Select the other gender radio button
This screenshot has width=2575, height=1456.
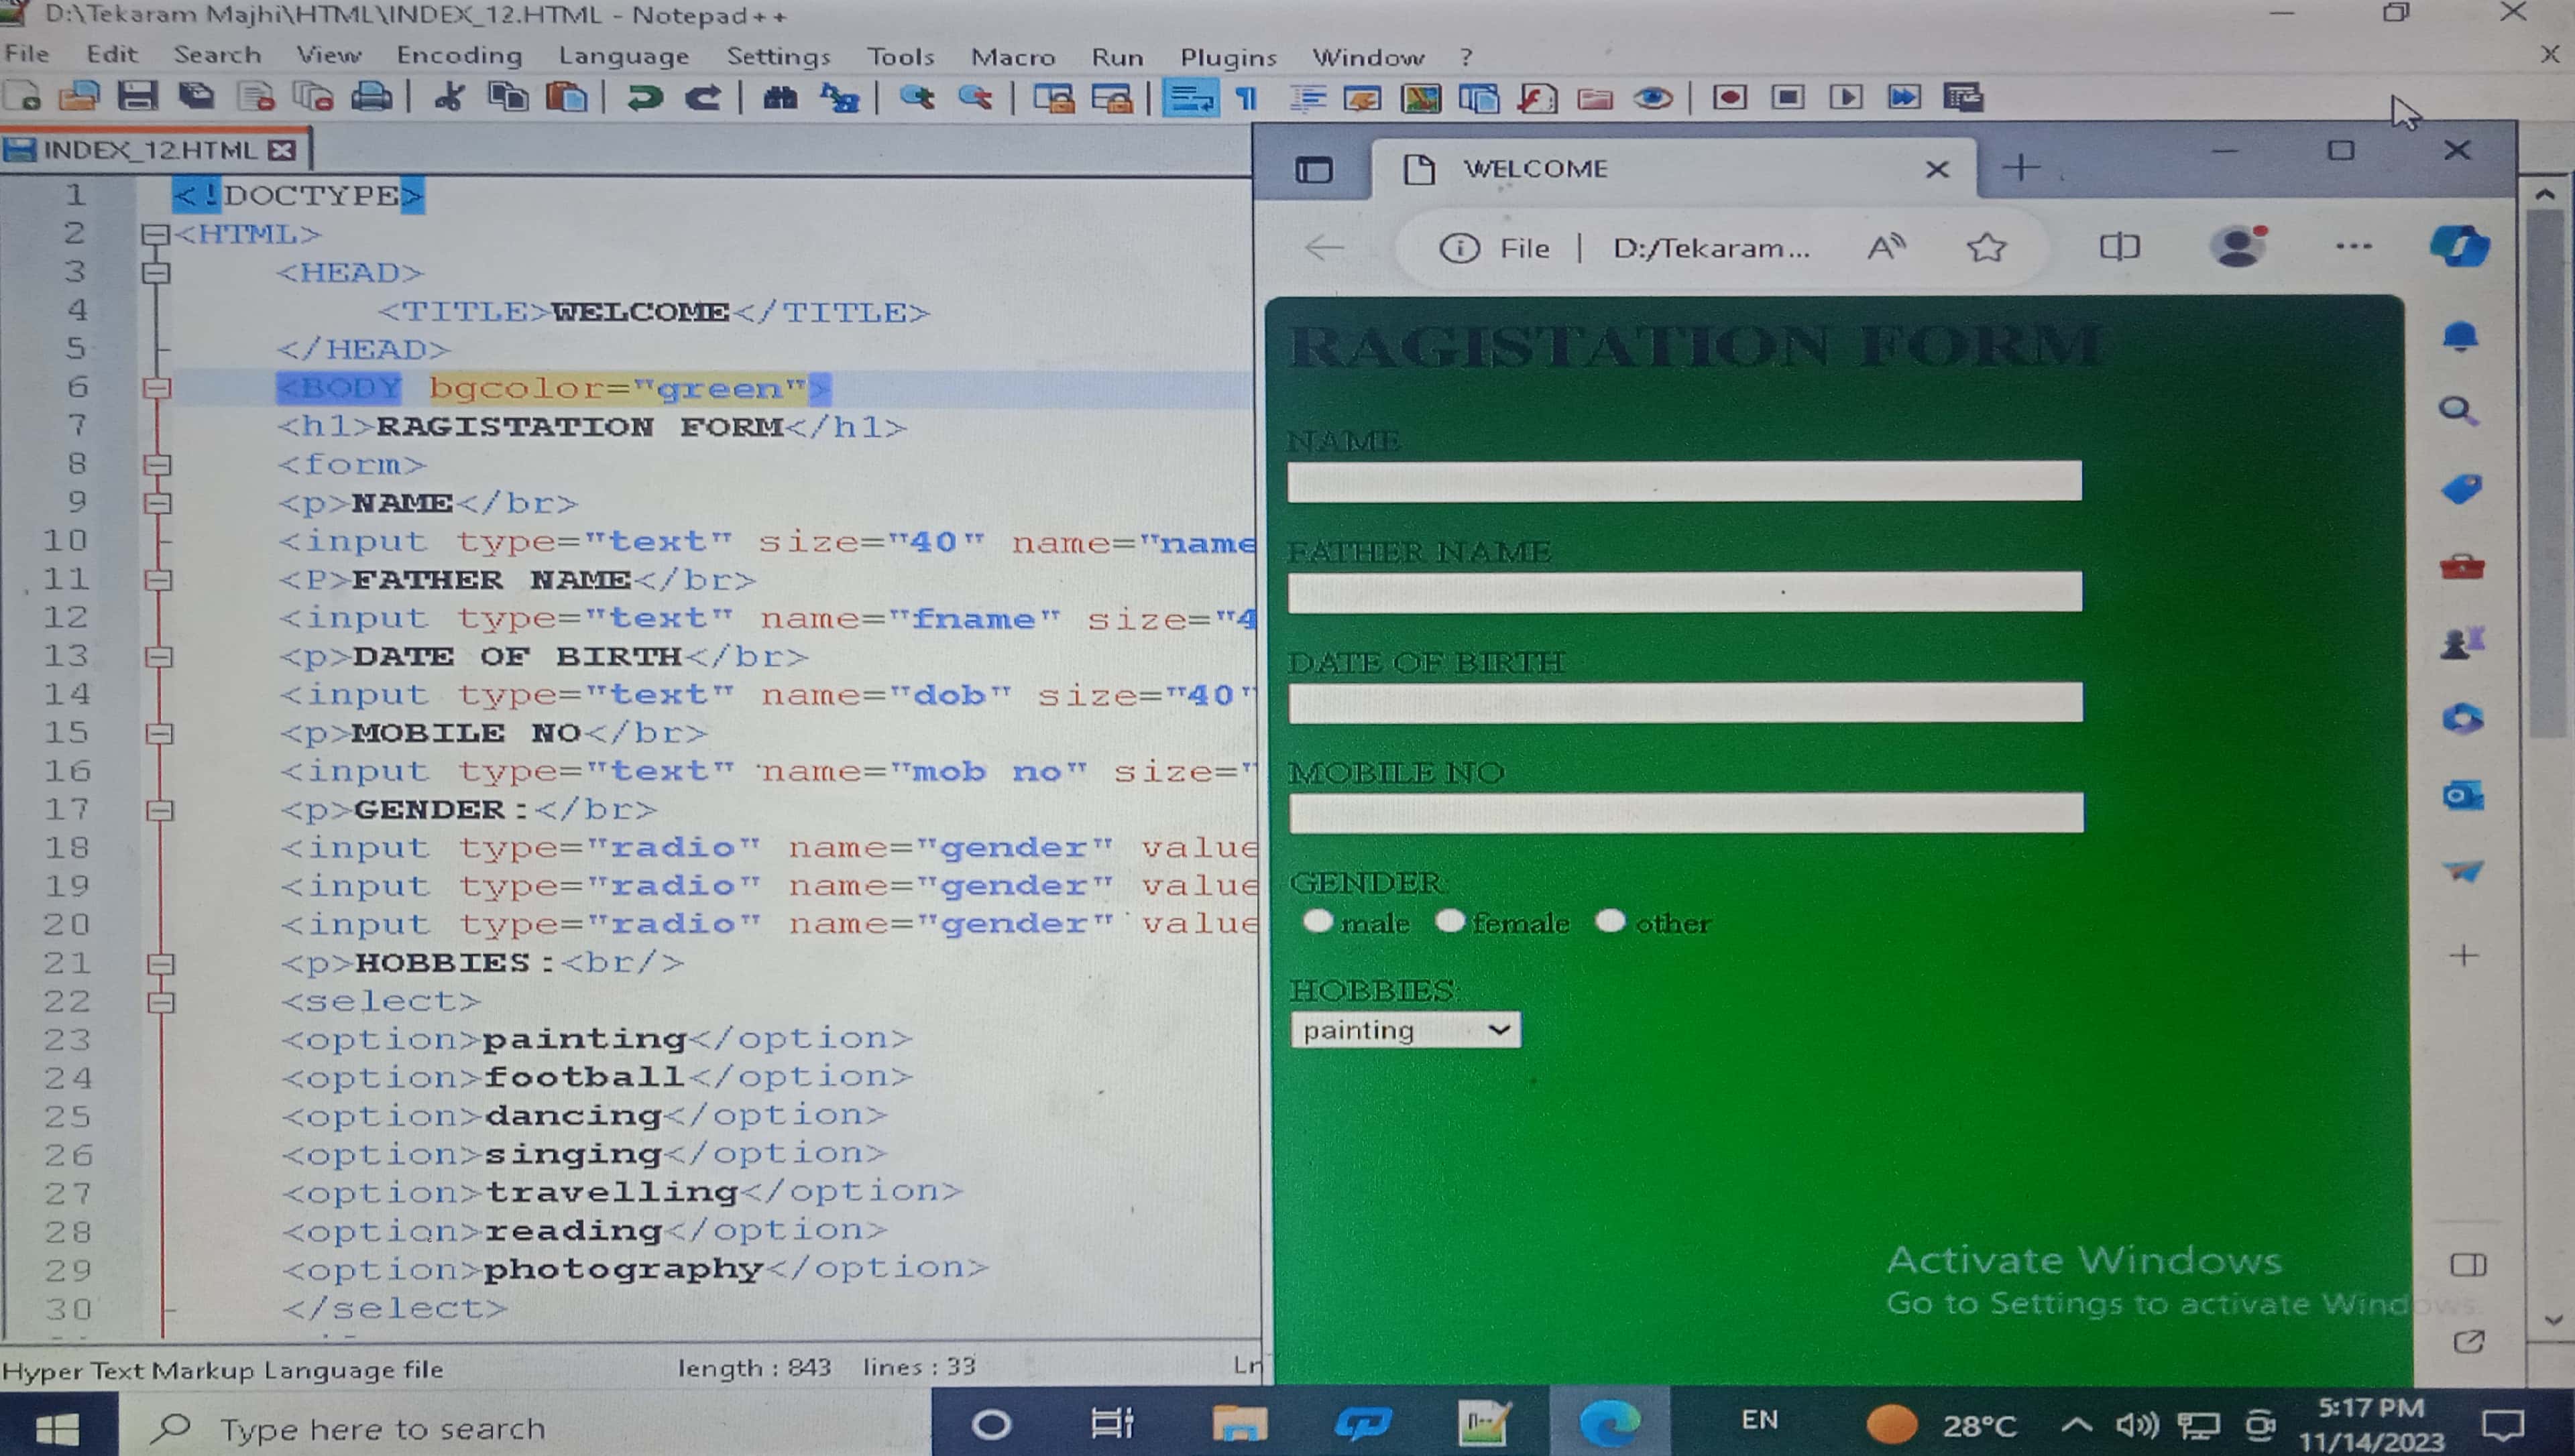tap(1610, 920)
